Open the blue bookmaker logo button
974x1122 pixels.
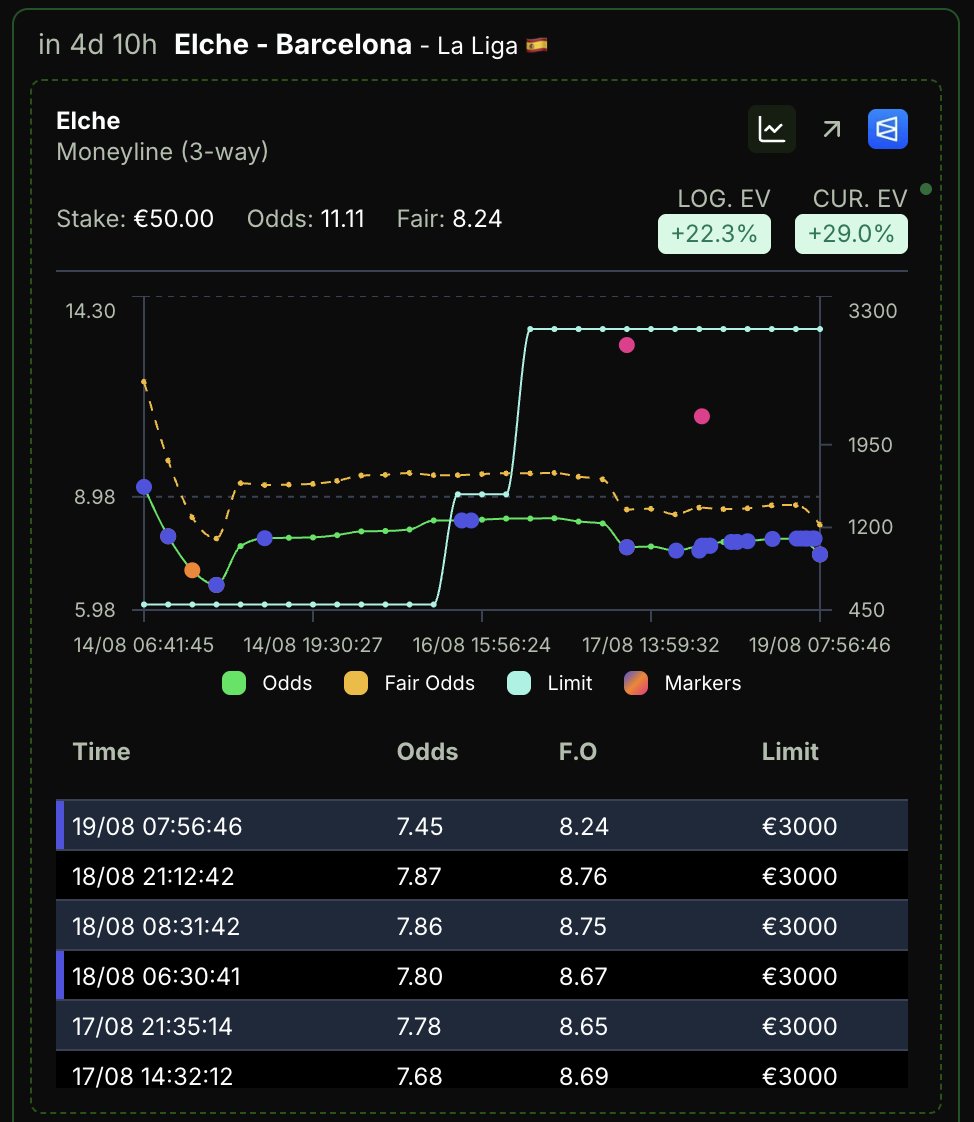pos(887,129)
